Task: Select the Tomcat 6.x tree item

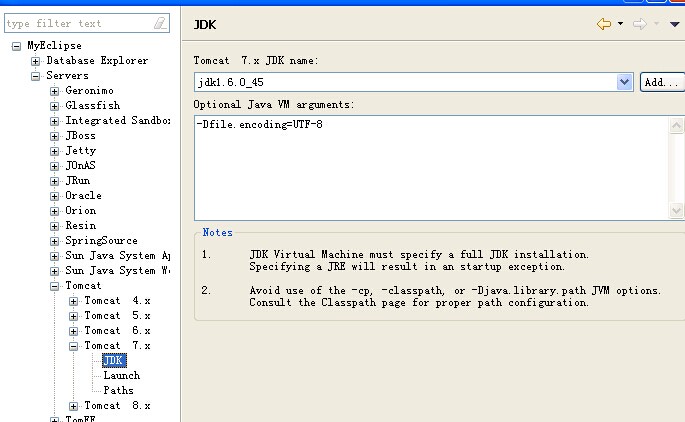Action: 117,331
